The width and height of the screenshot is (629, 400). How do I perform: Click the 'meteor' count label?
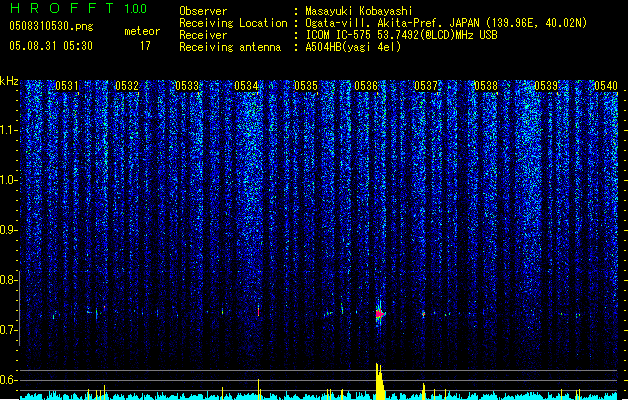coord(142,31)
